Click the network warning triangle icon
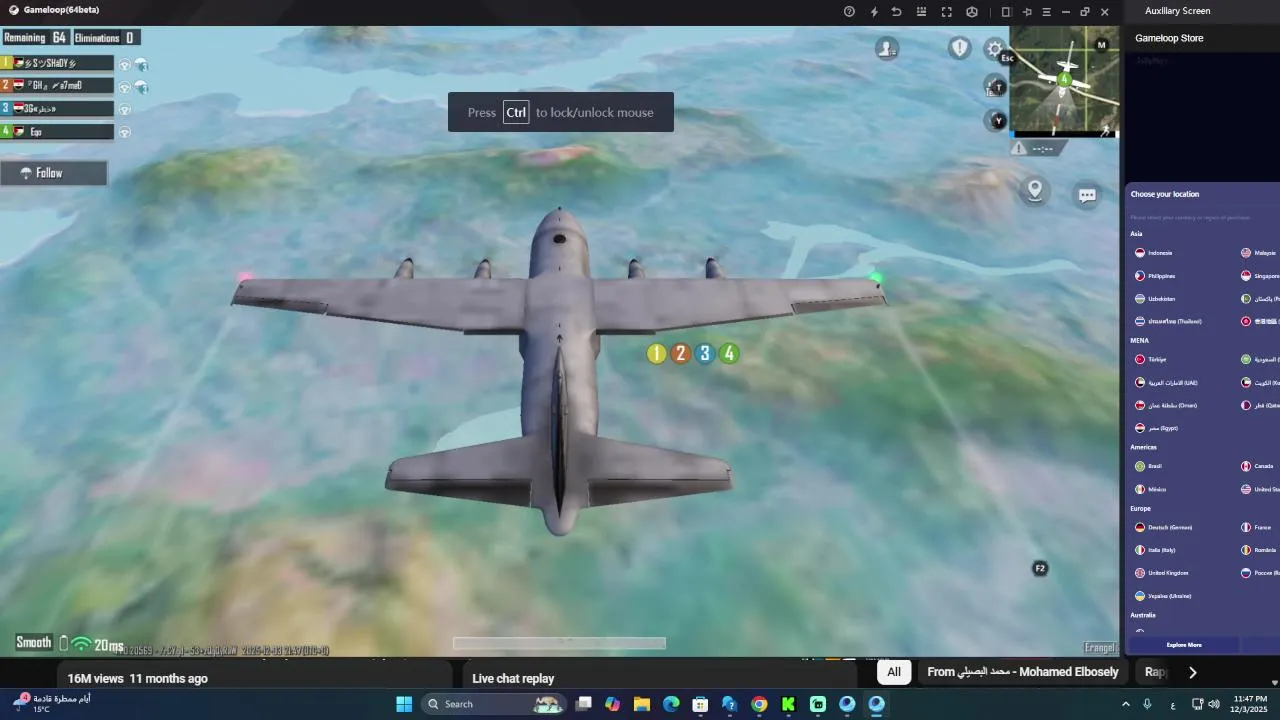 point(1018,148)
